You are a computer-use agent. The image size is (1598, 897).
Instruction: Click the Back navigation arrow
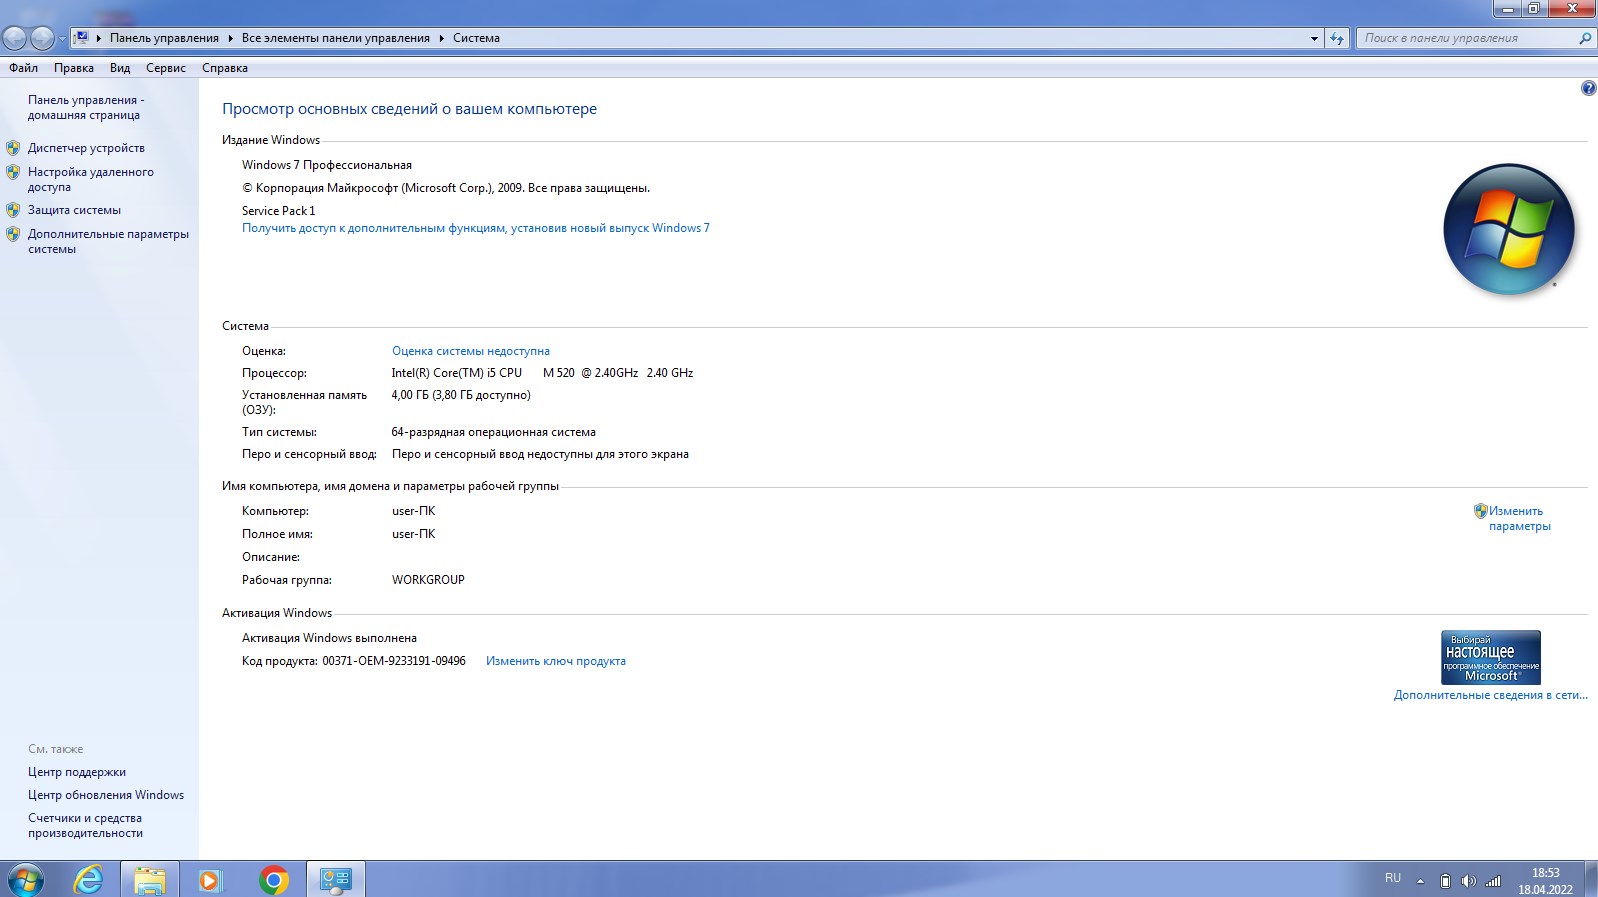pyautogui.click(x=15, y=39)
